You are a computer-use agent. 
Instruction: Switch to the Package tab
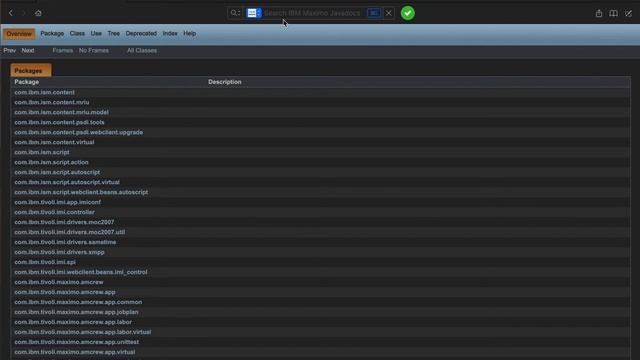(x=52, y=33)
